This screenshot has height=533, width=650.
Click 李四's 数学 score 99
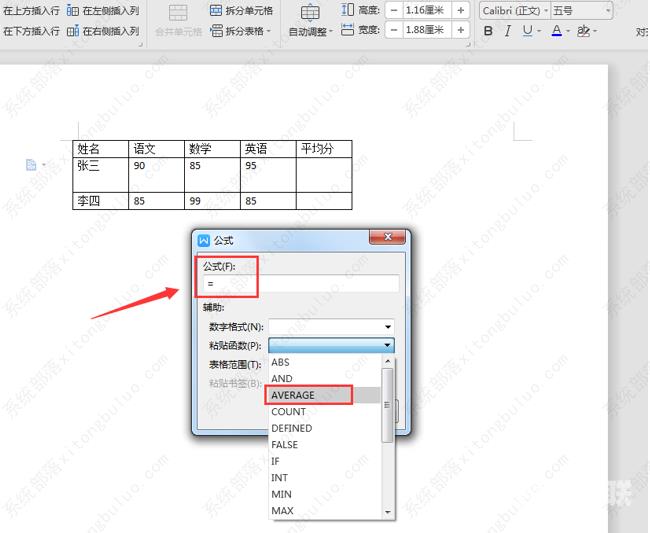[x=212, y=201]
